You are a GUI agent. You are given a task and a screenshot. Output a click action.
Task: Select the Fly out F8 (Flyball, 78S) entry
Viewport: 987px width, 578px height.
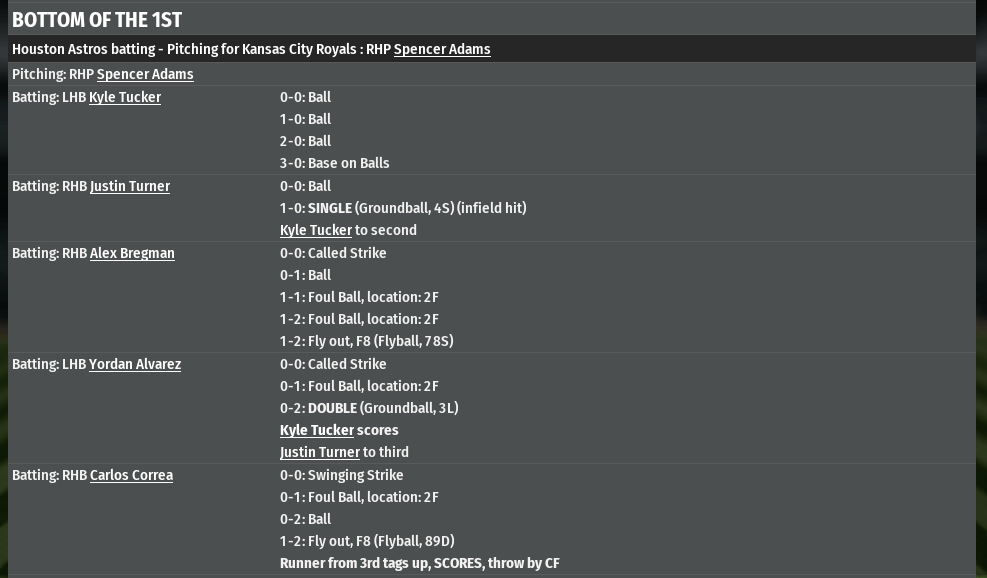click(367, 341)
